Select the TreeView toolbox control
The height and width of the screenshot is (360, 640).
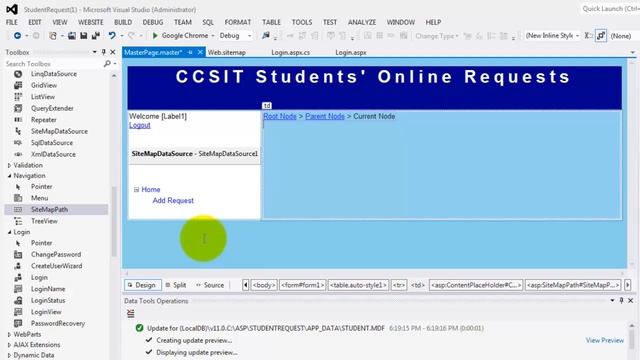point(44,221)
